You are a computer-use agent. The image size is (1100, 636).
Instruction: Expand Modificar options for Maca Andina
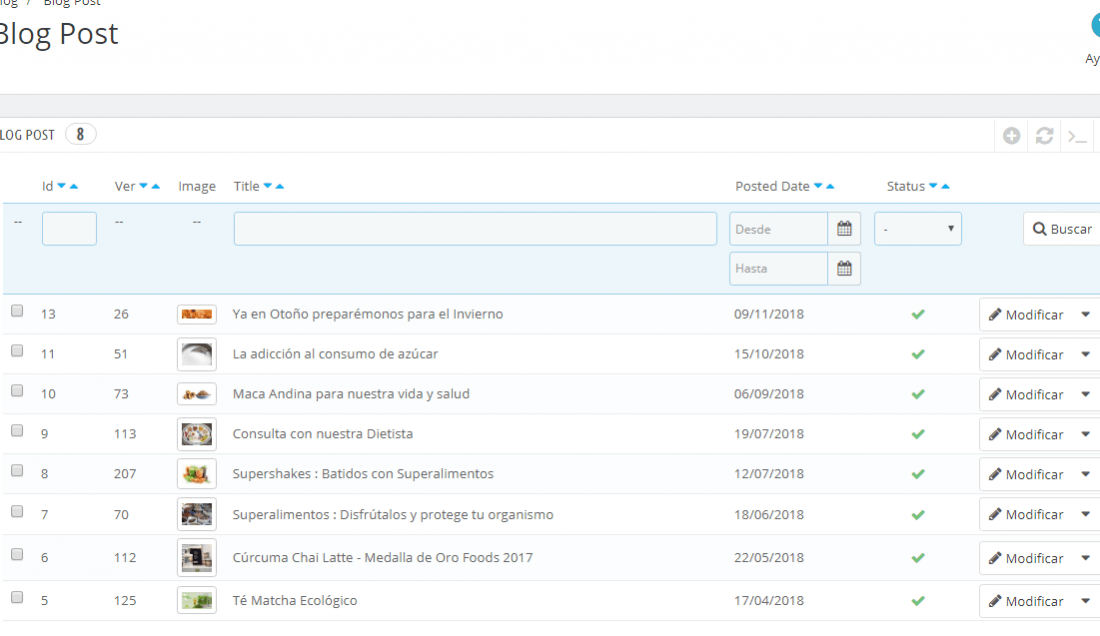pyautogui.click(x=1085, y=394)
